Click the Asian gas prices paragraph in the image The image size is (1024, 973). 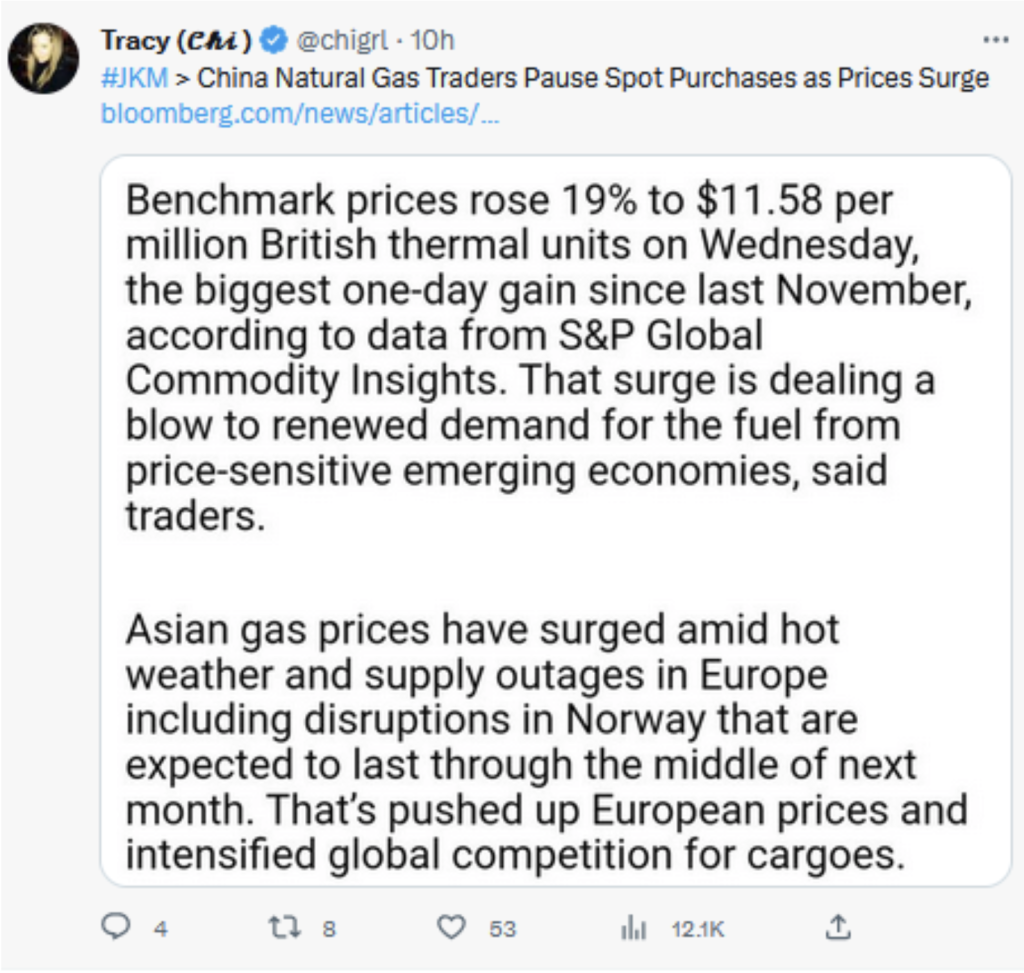click(547, 742)
